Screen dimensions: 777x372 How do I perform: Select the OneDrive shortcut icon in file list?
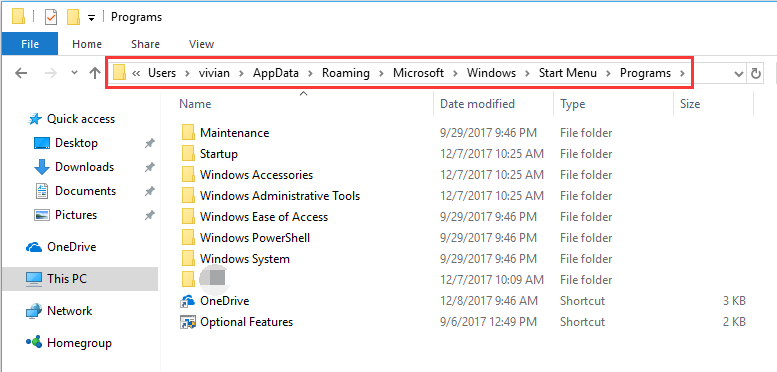pos(188,301)
